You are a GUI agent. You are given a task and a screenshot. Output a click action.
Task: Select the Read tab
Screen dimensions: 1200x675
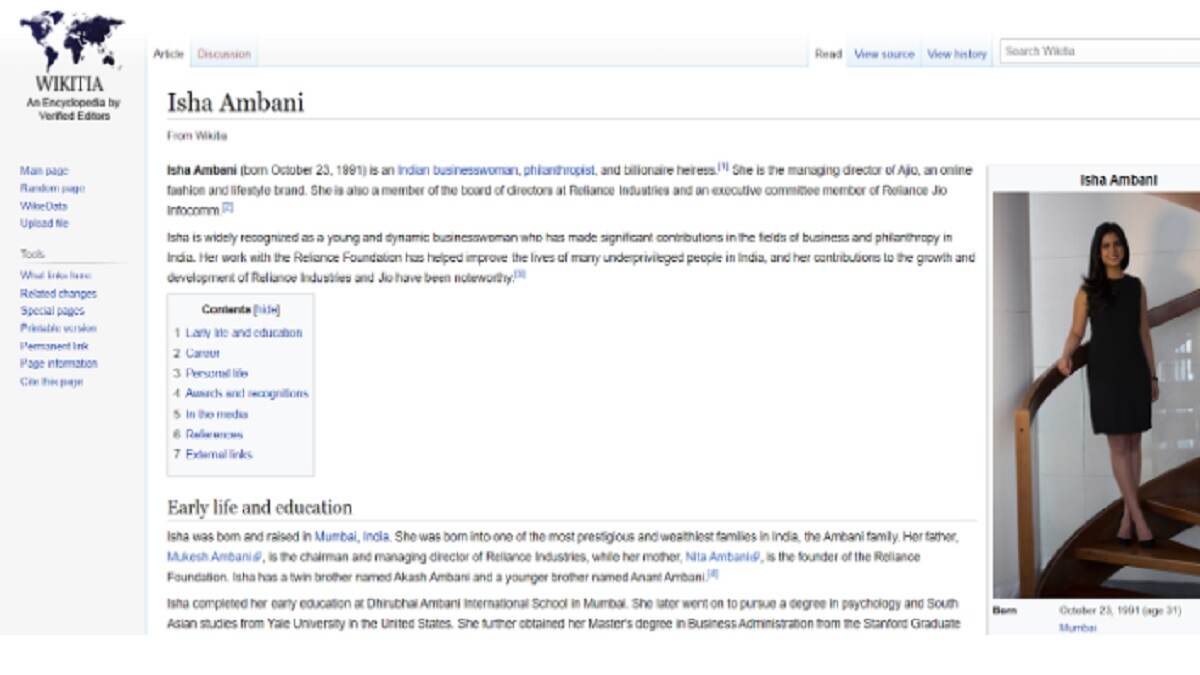coord(828,54)
